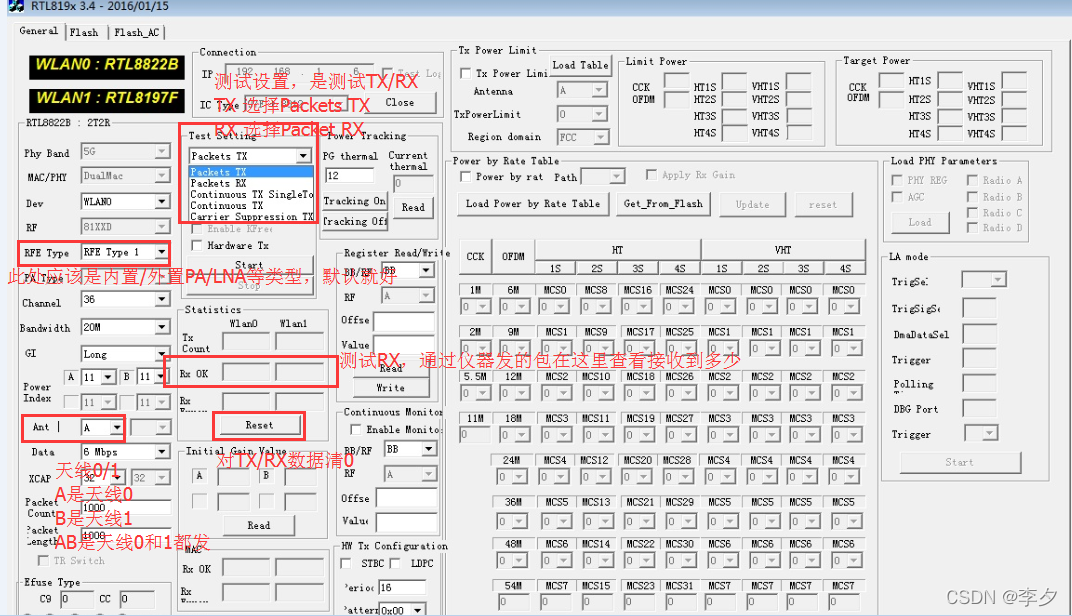Open the Data 6 Mbps dropdown

tap(161, 452)
